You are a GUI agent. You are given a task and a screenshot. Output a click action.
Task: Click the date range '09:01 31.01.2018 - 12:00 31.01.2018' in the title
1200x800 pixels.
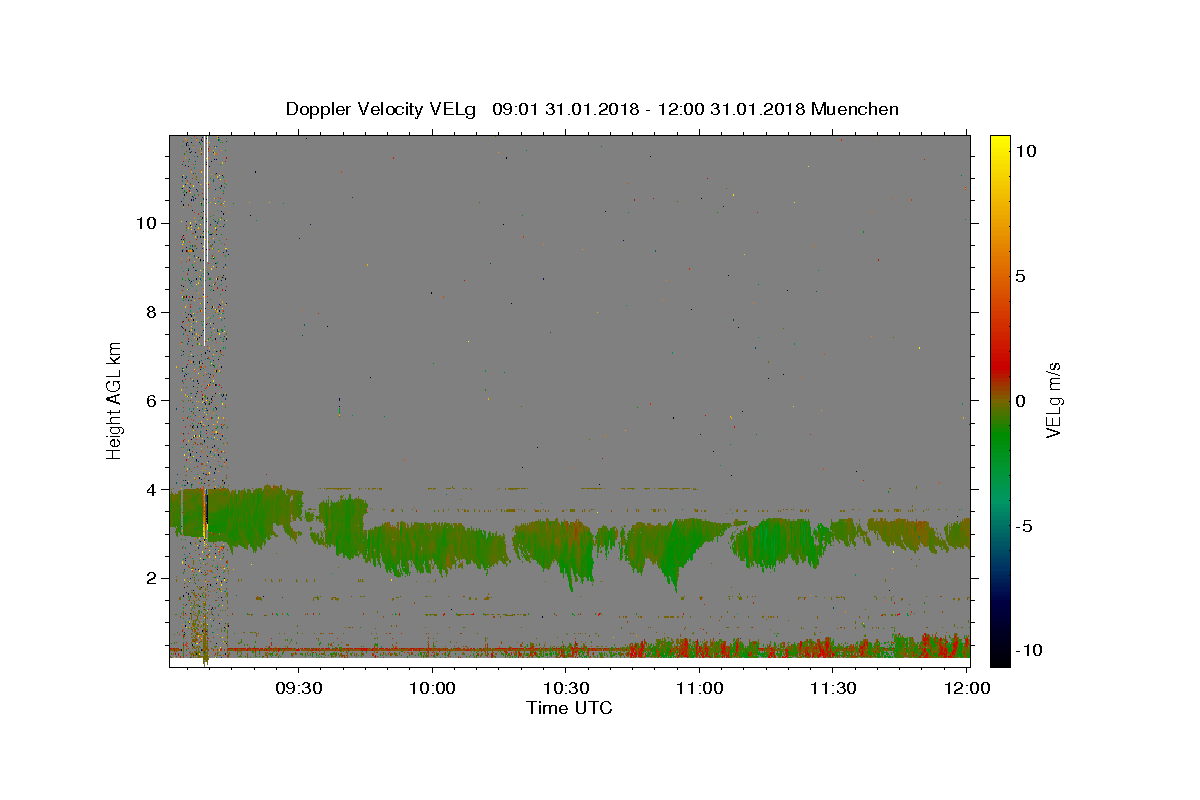649,109
